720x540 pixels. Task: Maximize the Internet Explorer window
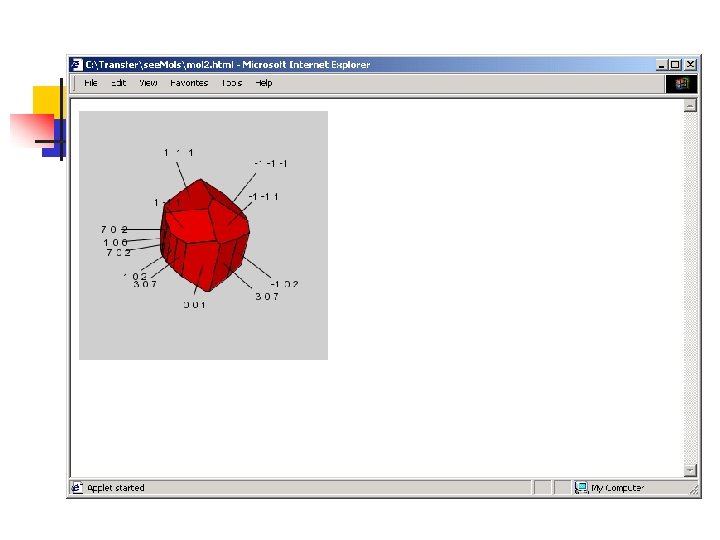click(675, 65)
